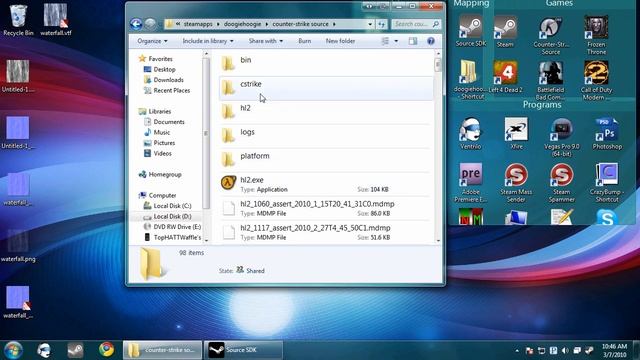640x360 pixels.
Task: Open the Ventrilo desktop shortcut
Action: (470, 133)
